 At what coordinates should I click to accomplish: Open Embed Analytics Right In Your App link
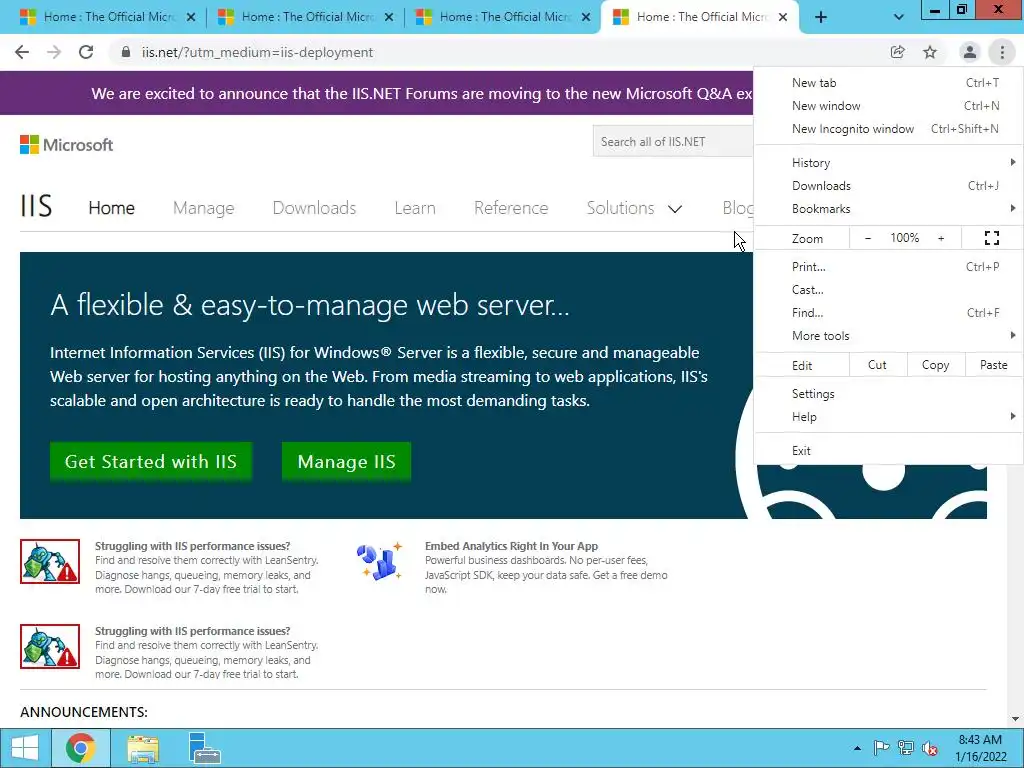pyautogui.click(x=511, y=546)
